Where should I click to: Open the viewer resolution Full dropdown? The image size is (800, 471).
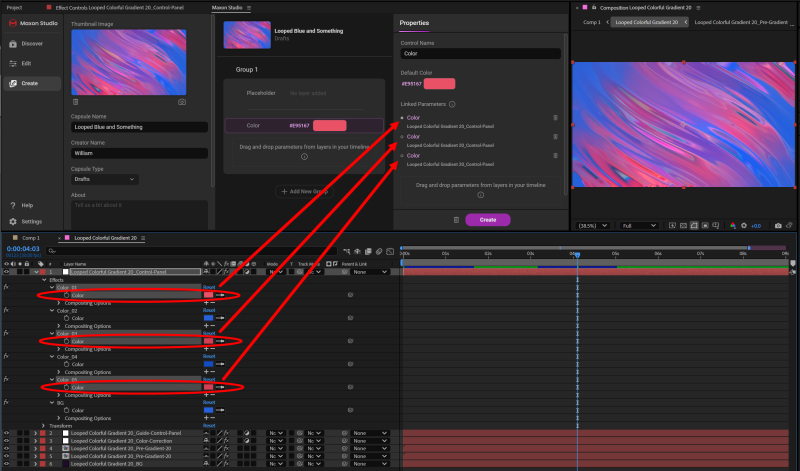tap(638, 226)
